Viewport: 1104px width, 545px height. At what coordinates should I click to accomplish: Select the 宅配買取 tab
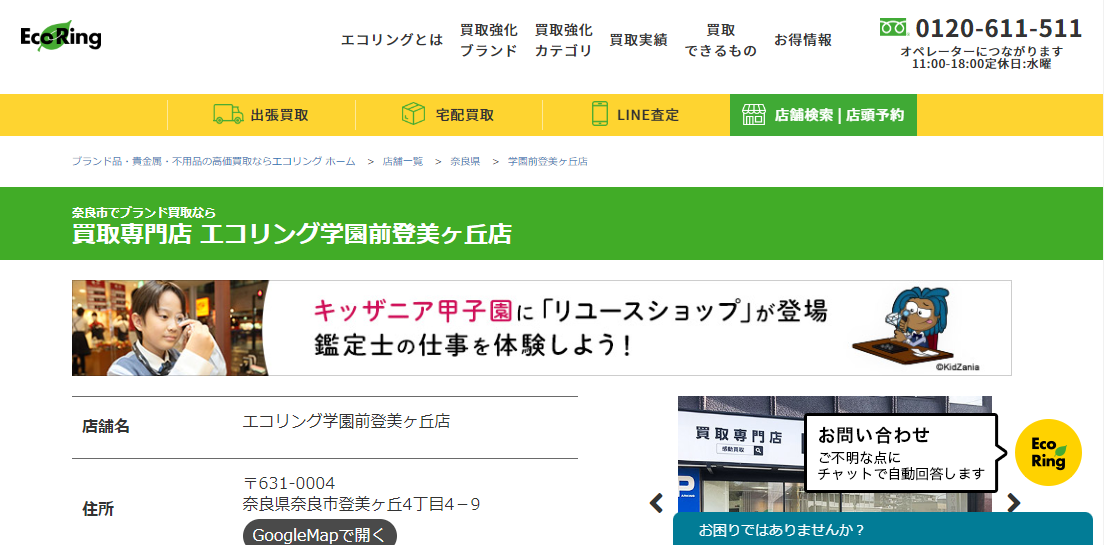449,115
